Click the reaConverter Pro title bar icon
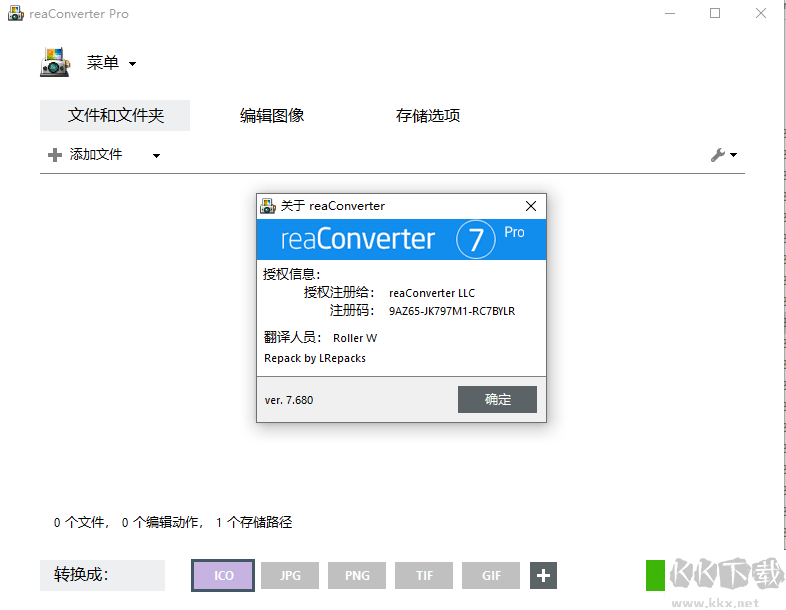786x610 pixels. (16, 14)
